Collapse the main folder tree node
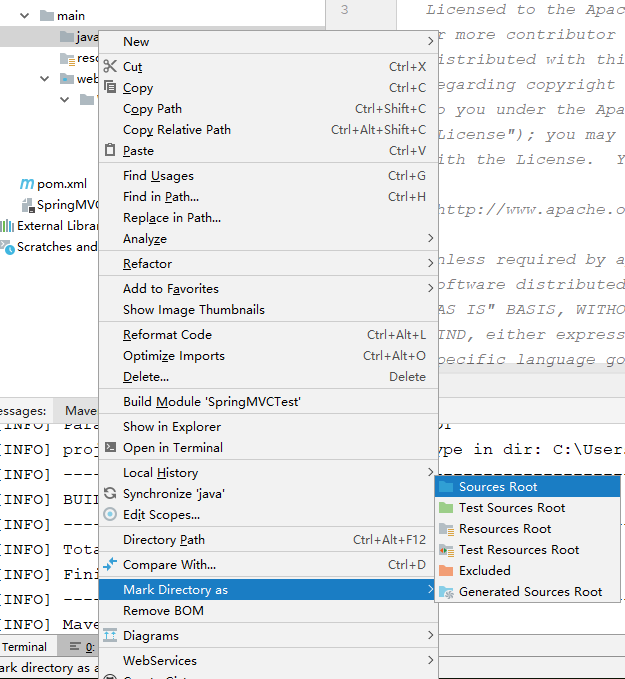Screen dimensions: 625x679 click(x=25, y=16)
